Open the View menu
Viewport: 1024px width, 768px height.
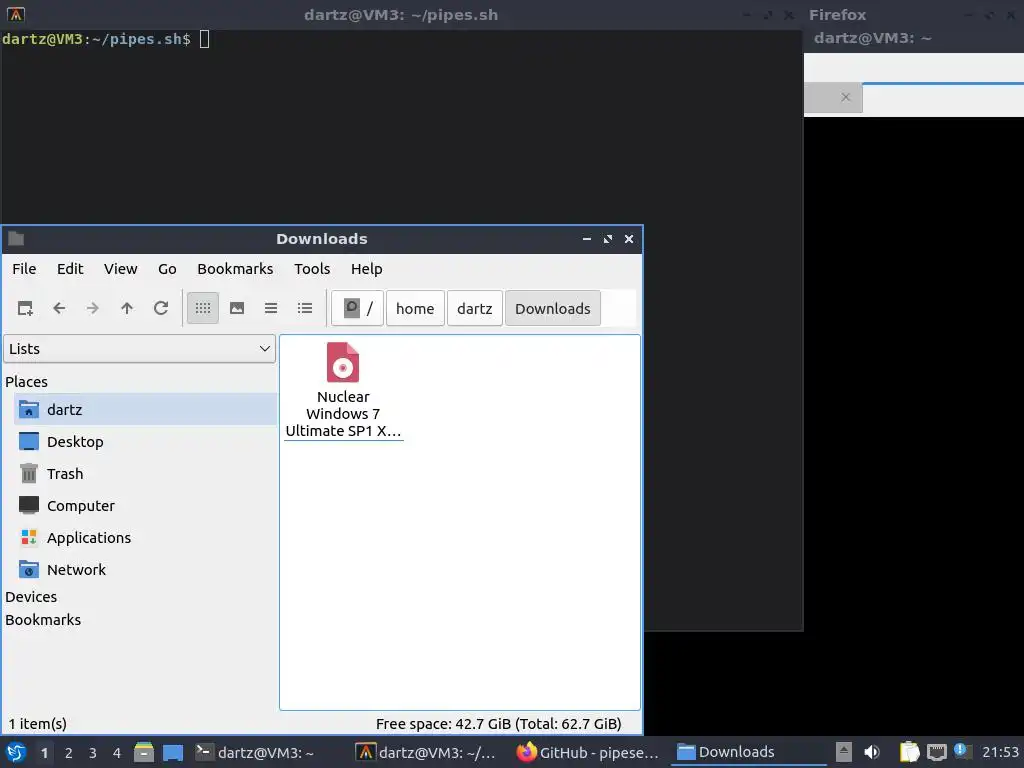[x=121, y=269]
